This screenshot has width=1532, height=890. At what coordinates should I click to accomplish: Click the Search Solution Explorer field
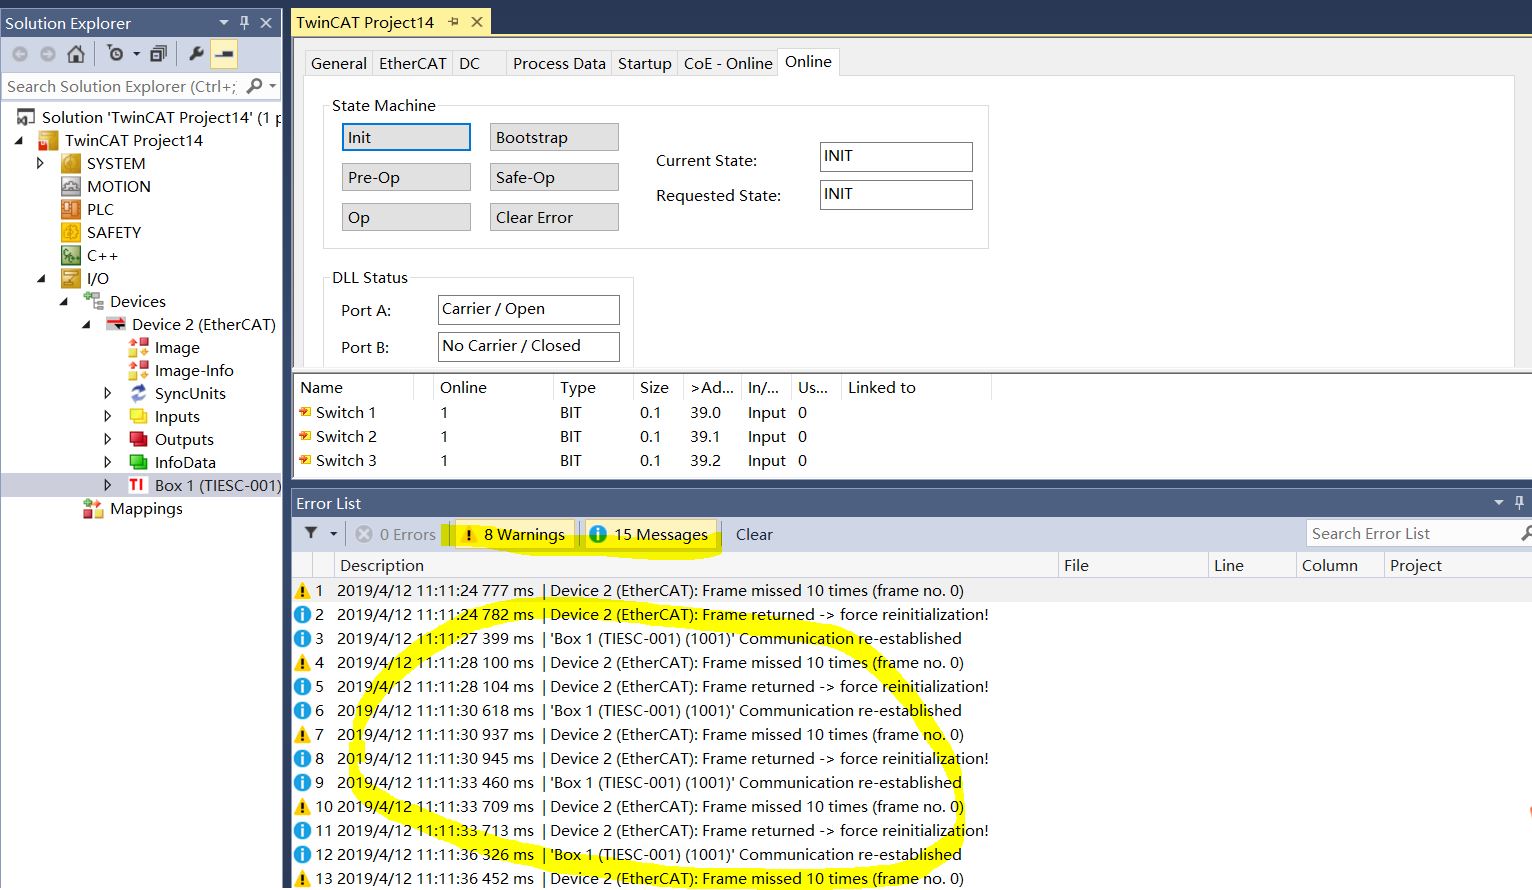(122, 86)
